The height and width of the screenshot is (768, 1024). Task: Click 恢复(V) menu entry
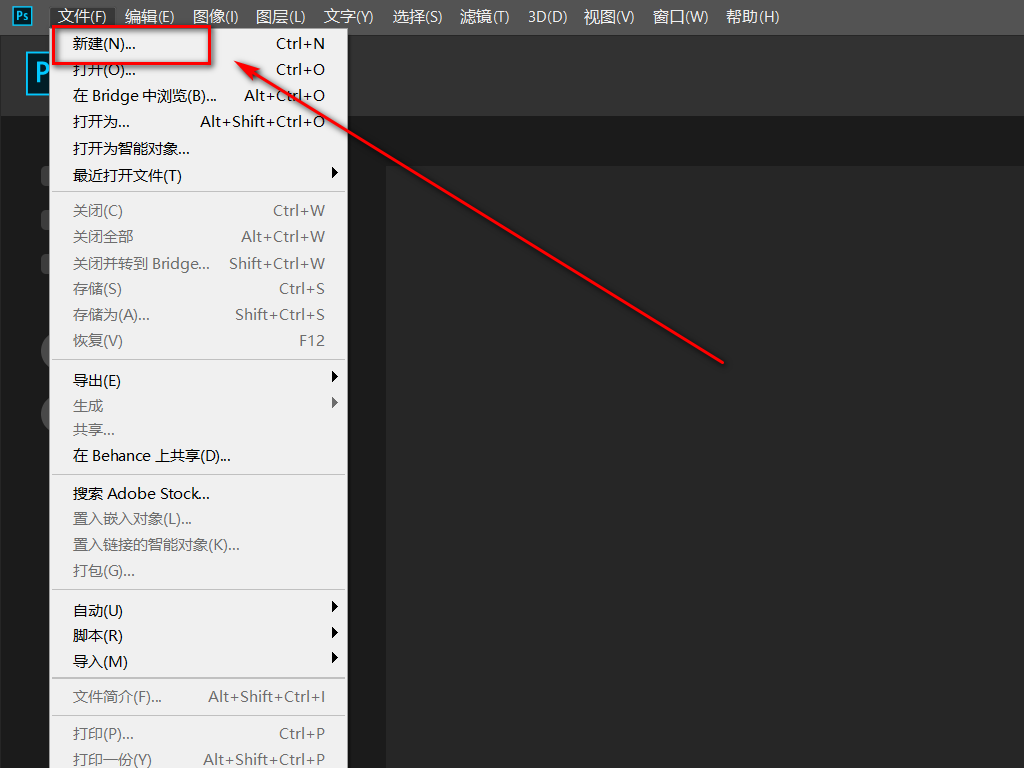click(199, 341)
